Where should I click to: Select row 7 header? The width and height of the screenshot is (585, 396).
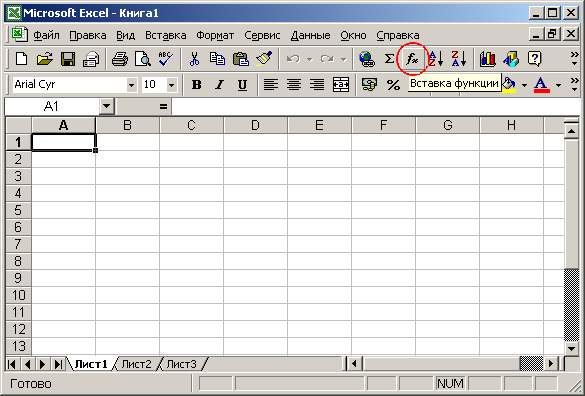pos(18,244)
